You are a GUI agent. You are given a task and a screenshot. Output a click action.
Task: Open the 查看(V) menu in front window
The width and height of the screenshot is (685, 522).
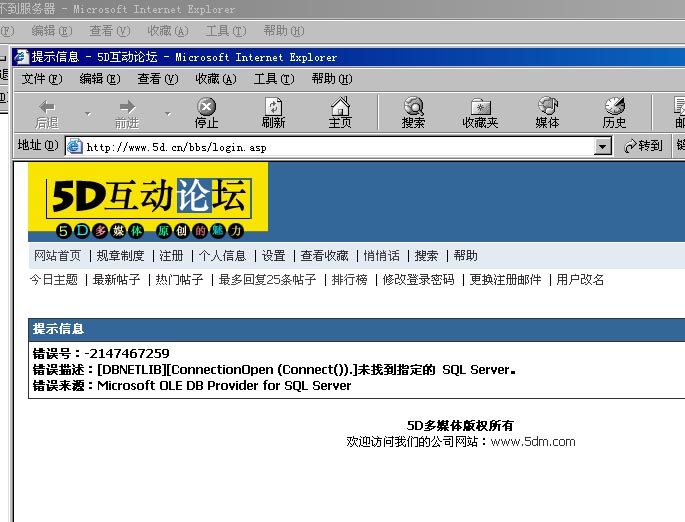158,79
